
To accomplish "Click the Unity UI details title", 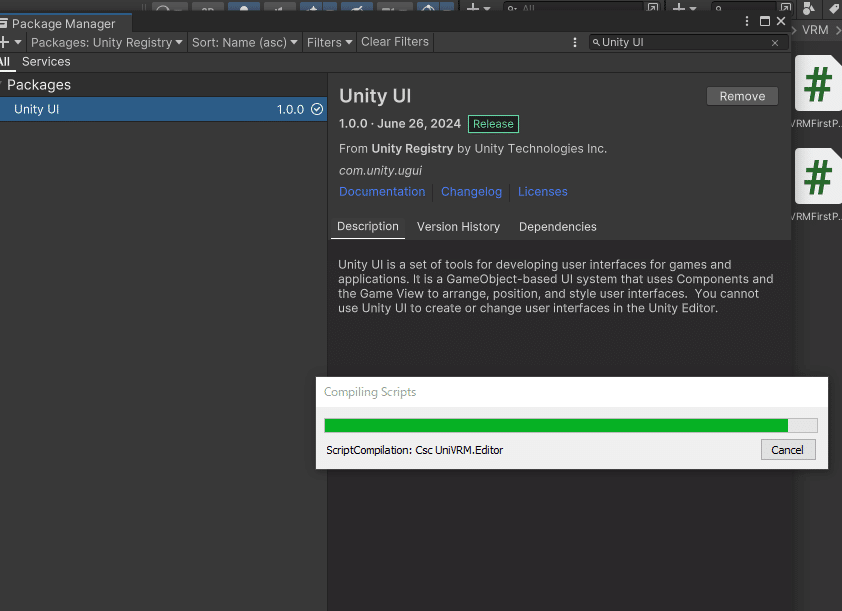I will pyautogui.click(x=375, y=96).
